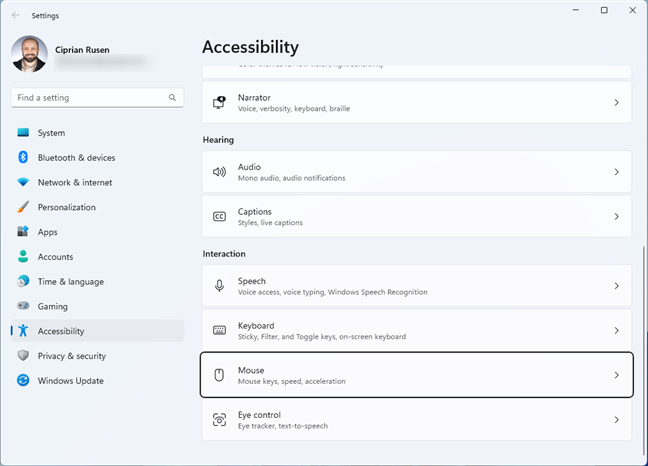
Task: Open the Speech card title
Action: click(x=252, y=281)
